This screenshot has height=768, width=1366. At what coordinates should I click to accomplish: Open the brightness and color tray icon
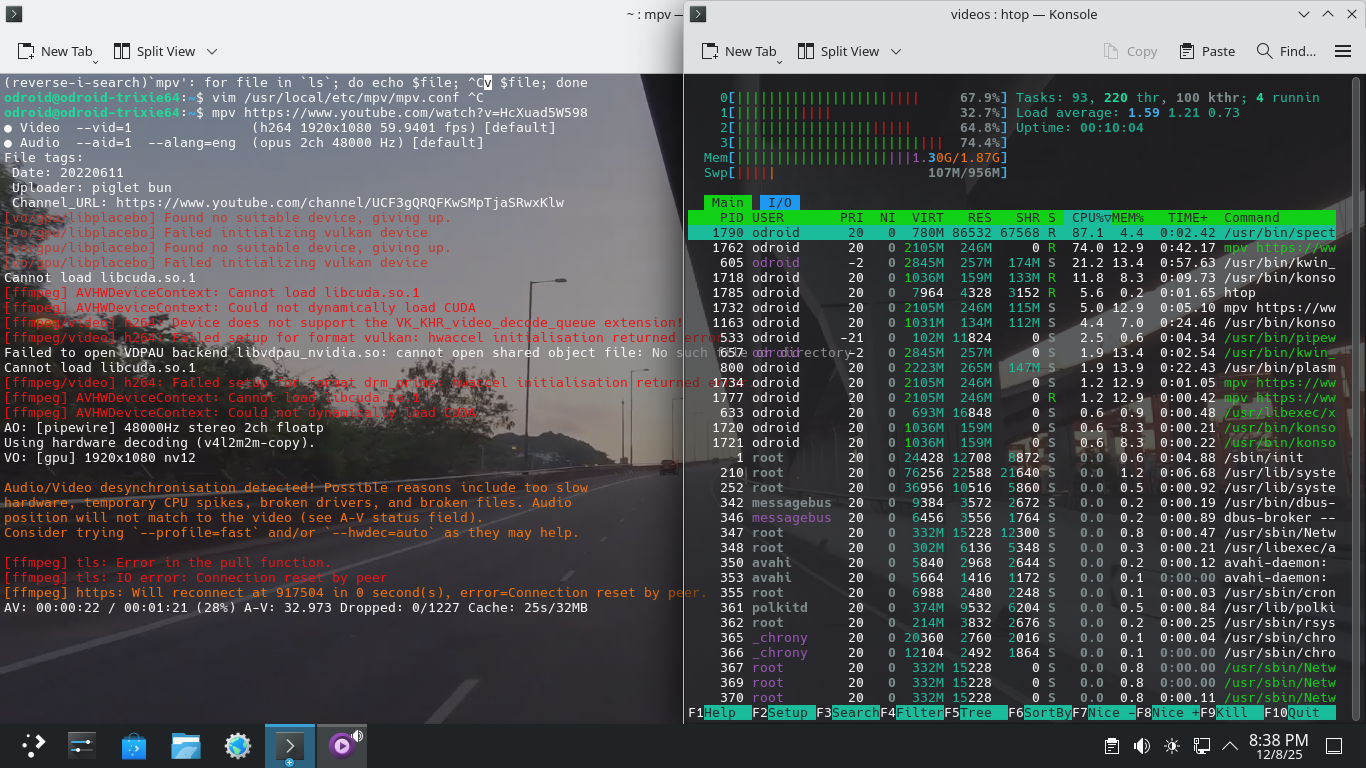pos(1172,746)
